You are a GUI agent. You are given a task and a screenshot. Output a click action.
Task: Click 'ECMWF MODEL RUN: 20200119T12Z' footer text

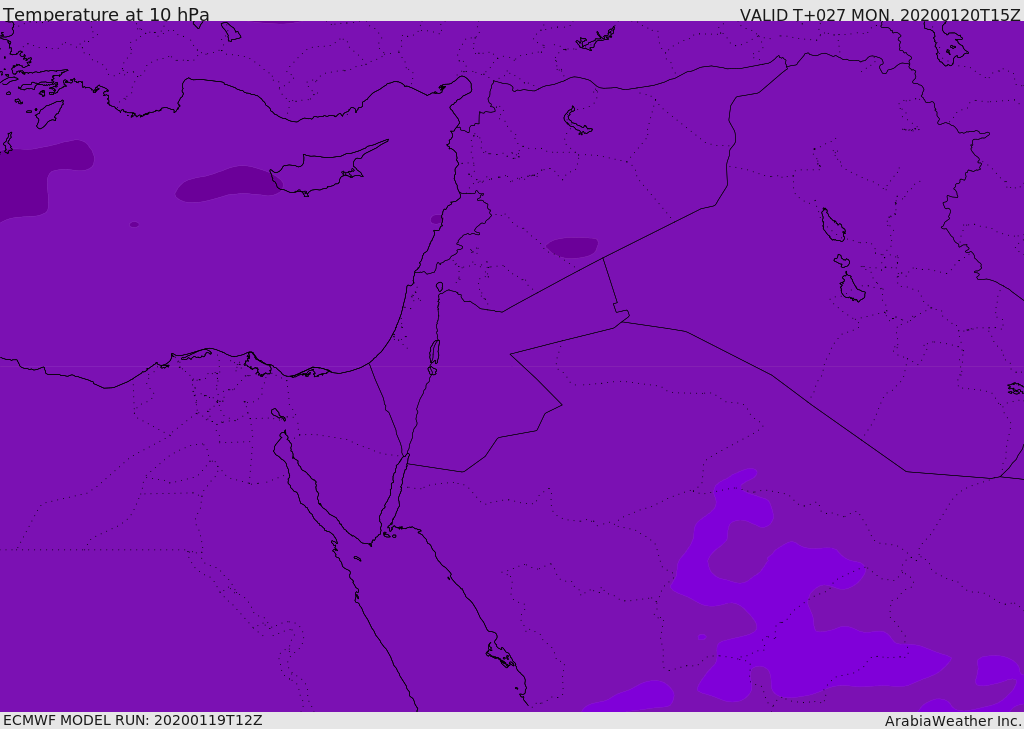(133, 720)
